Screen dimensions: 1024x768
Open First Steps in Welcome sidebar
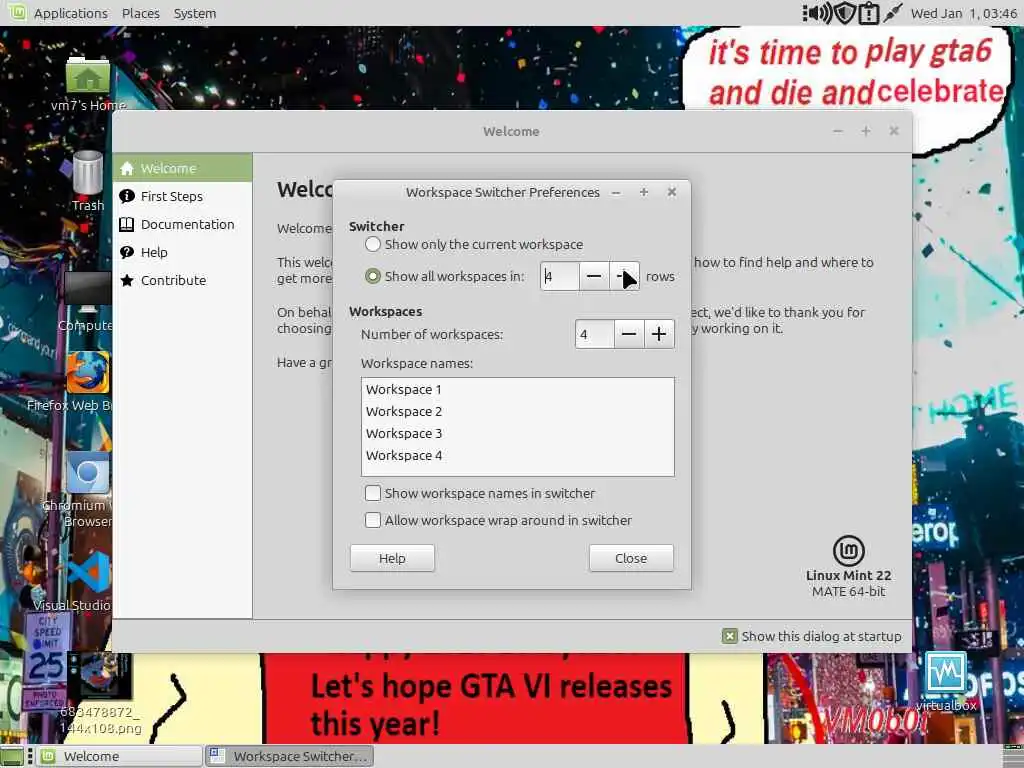point(182,197)
